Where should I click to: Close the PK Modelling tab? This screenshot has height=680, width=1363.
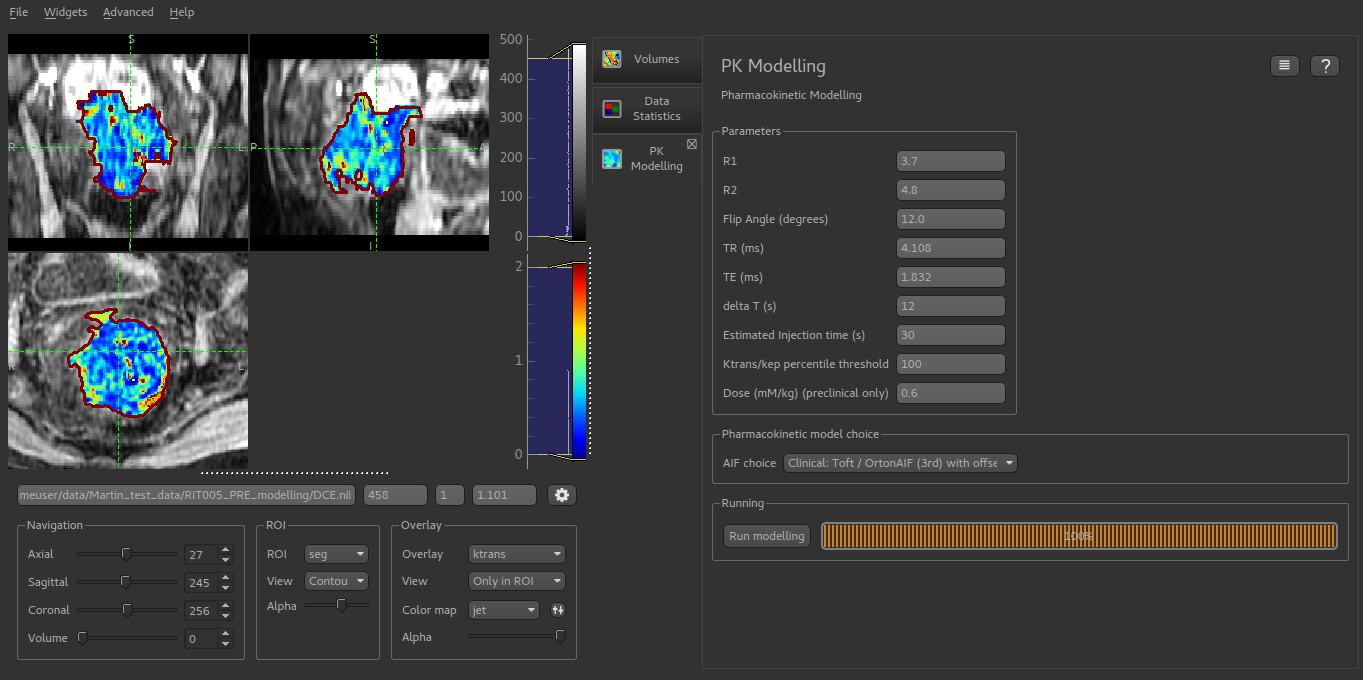click(x=692, y=144)
